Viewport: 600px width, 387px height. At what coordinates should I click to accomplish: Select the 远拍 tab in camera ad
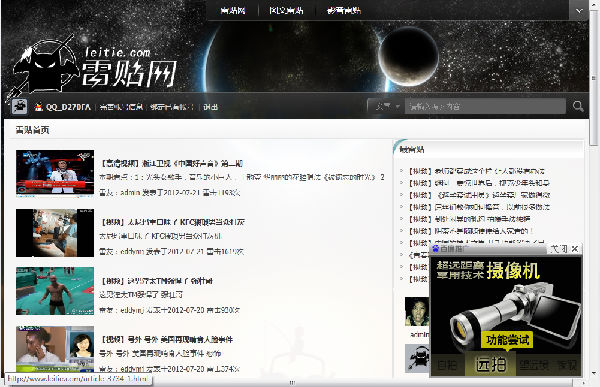491,364
